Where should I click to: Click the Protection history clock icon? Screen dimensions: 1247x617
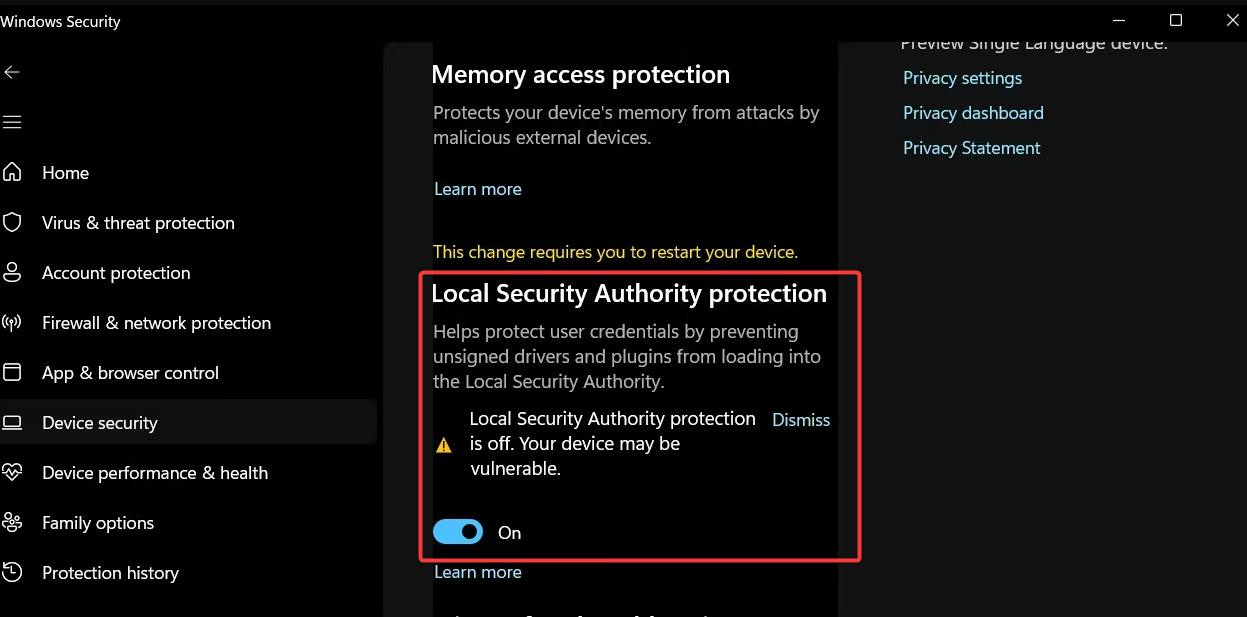(x=12, y=572)
